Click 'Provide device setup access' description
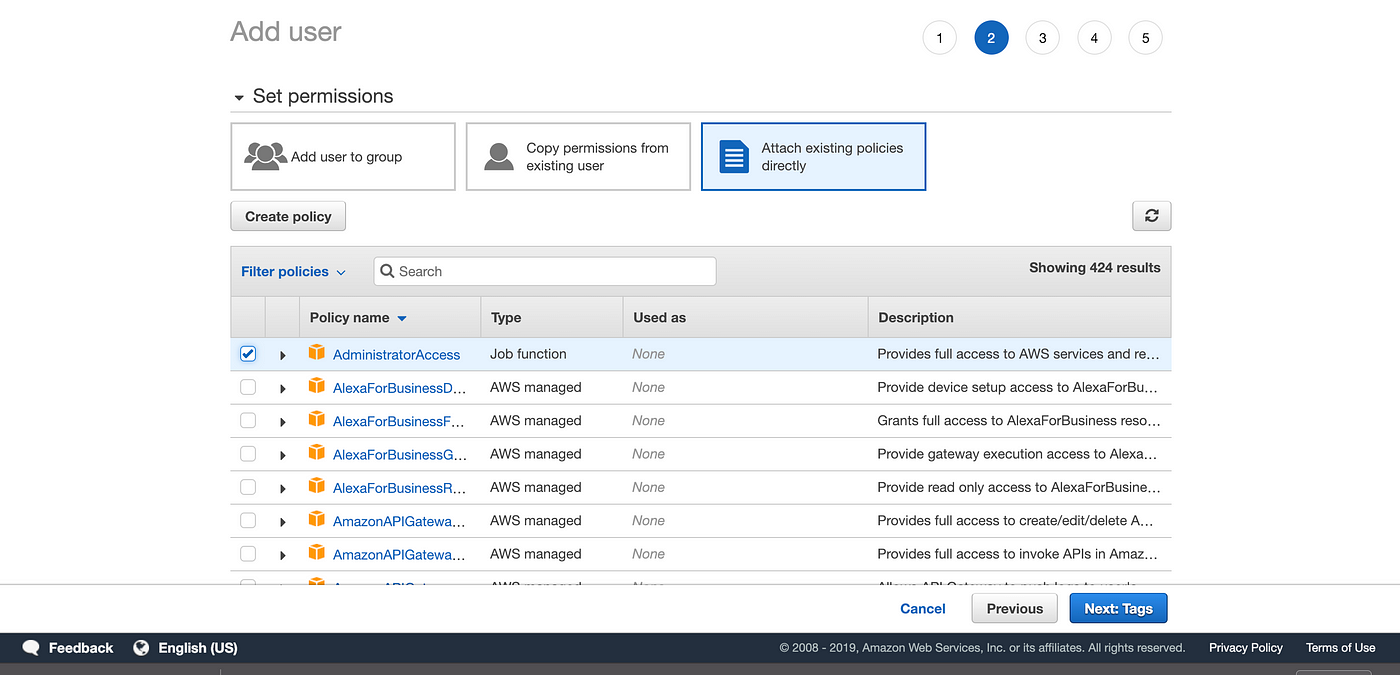The image size is (1400, 675). (1017, 387)
